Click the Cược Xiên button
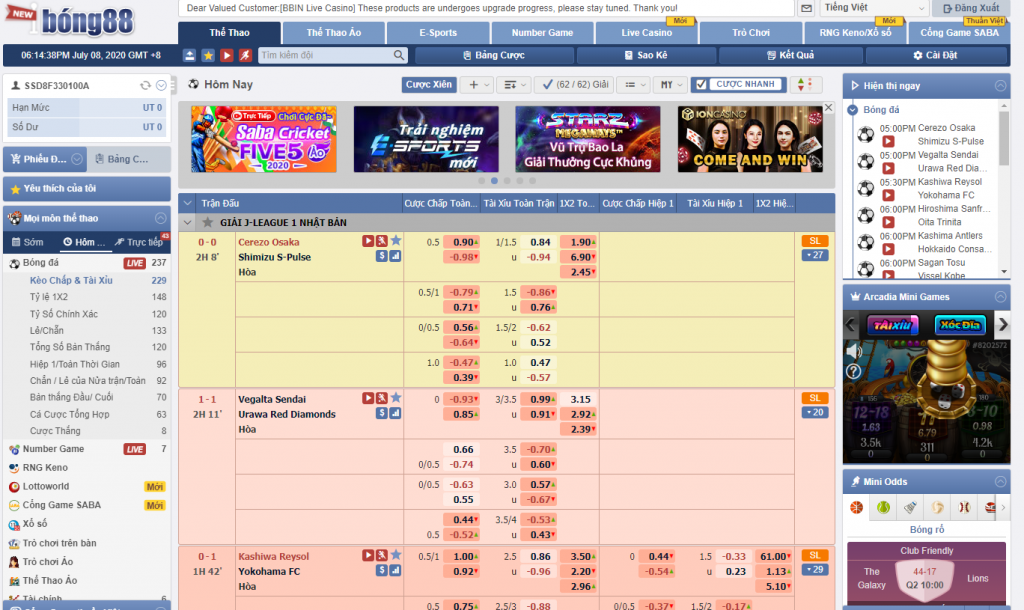Viewport: 1024px width, 610px height. 429,85
